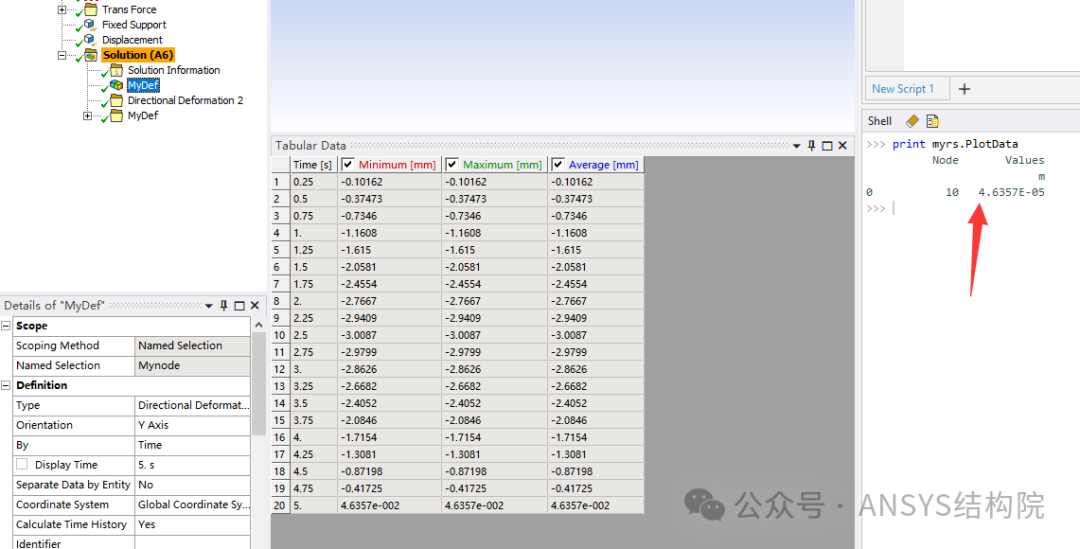Click the Type Directional Deformation field
The height and width of the screenshot is (549, 1080).
[x=193, y=405]
